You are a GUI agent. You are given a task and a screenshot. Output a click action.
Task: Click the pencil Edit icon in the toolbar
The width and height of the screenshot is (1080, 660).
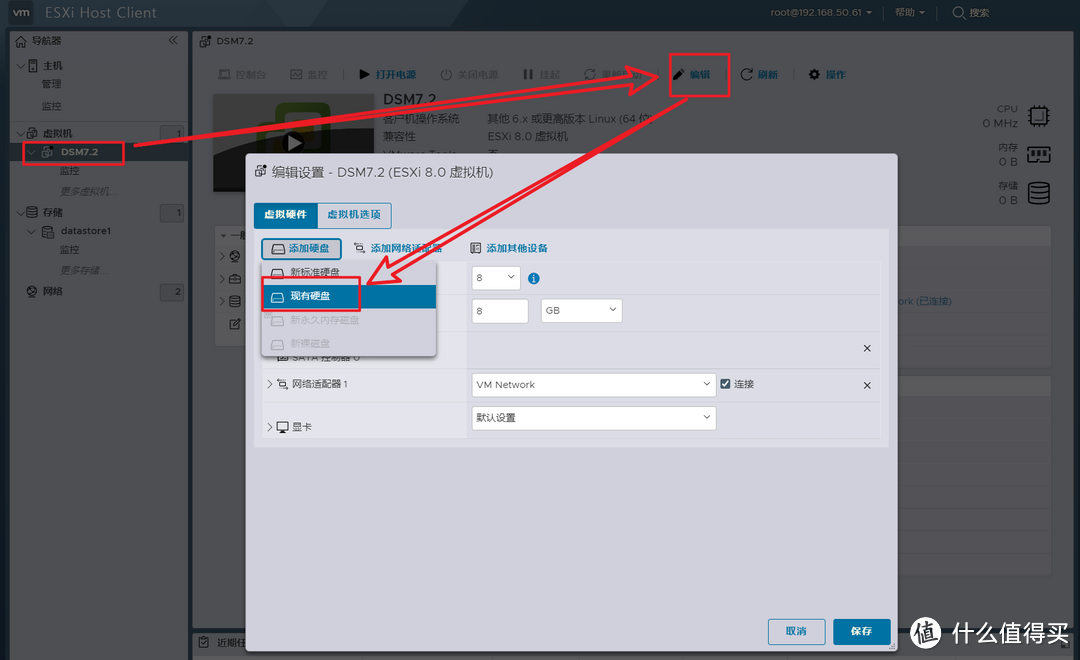point(679,74)
